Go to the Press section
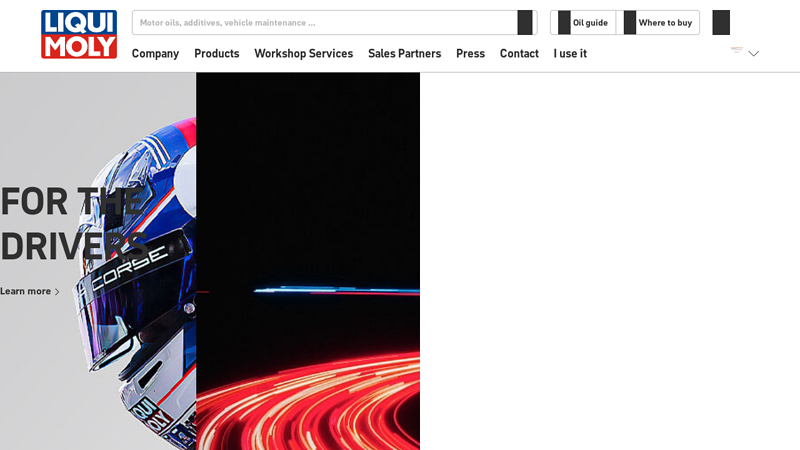 point(470,54)
